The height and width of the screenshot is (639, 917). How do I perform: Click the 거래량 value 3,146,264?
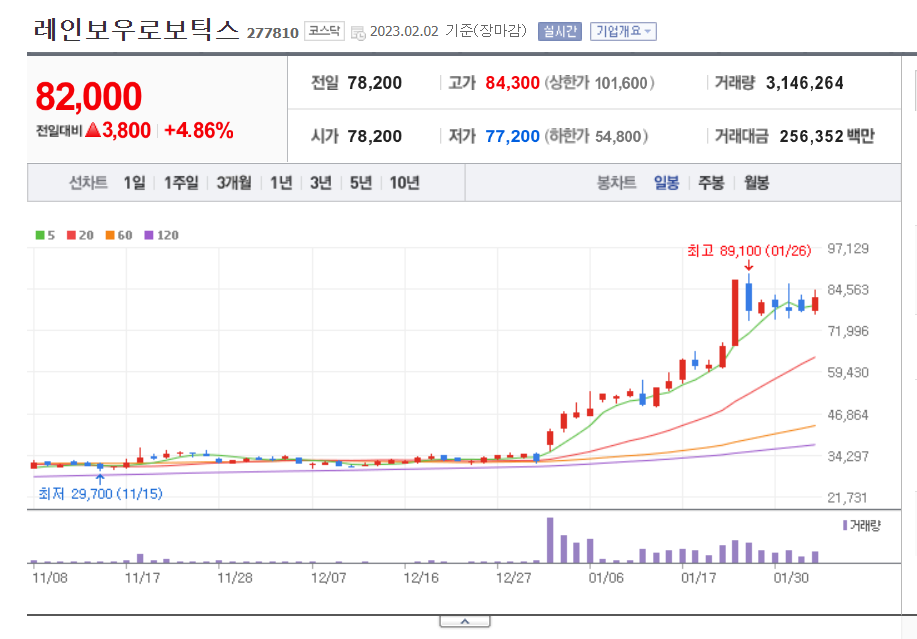pos(805,83)
